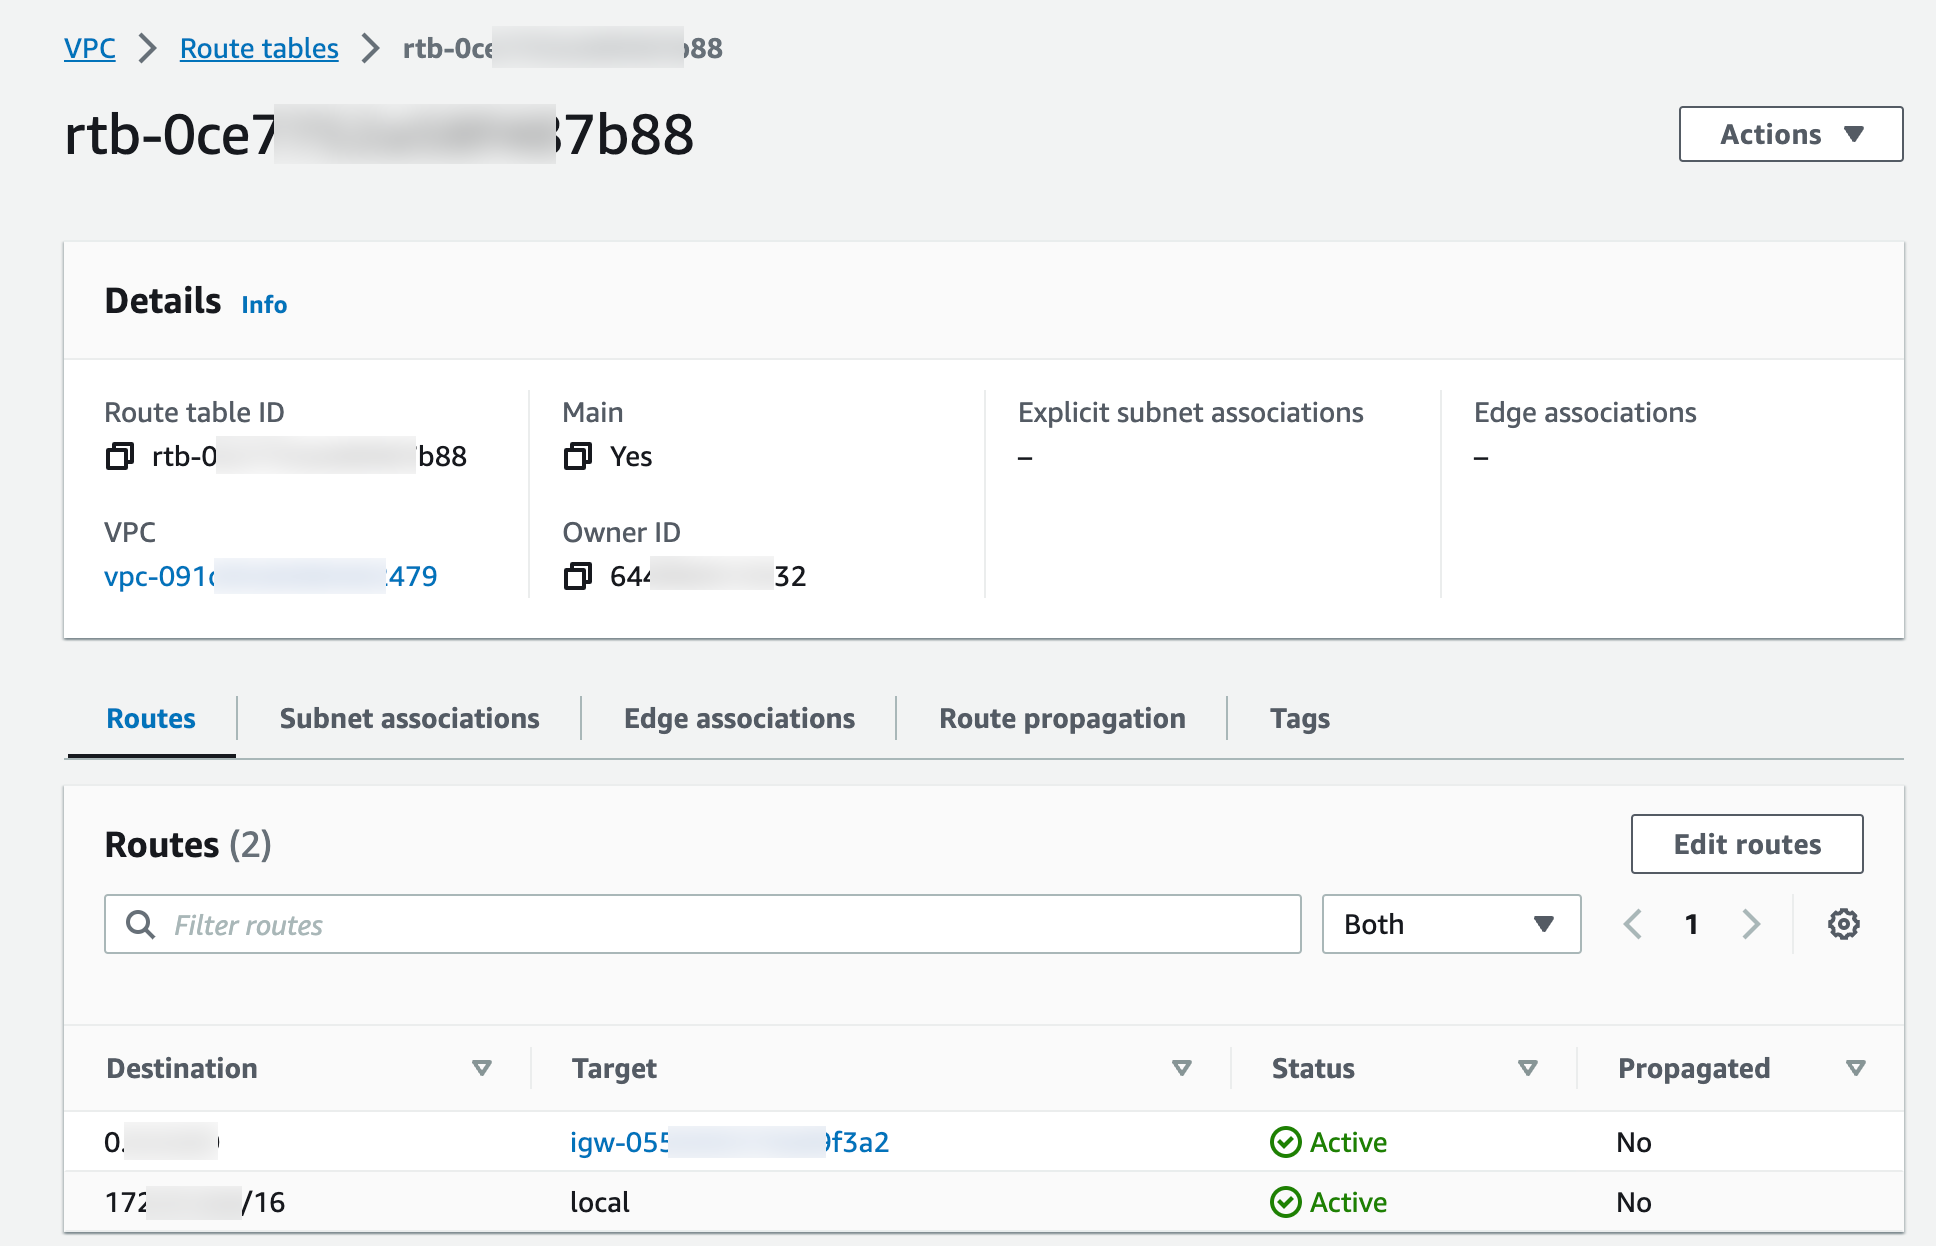Go to next page of routes

click(1751, 924)
